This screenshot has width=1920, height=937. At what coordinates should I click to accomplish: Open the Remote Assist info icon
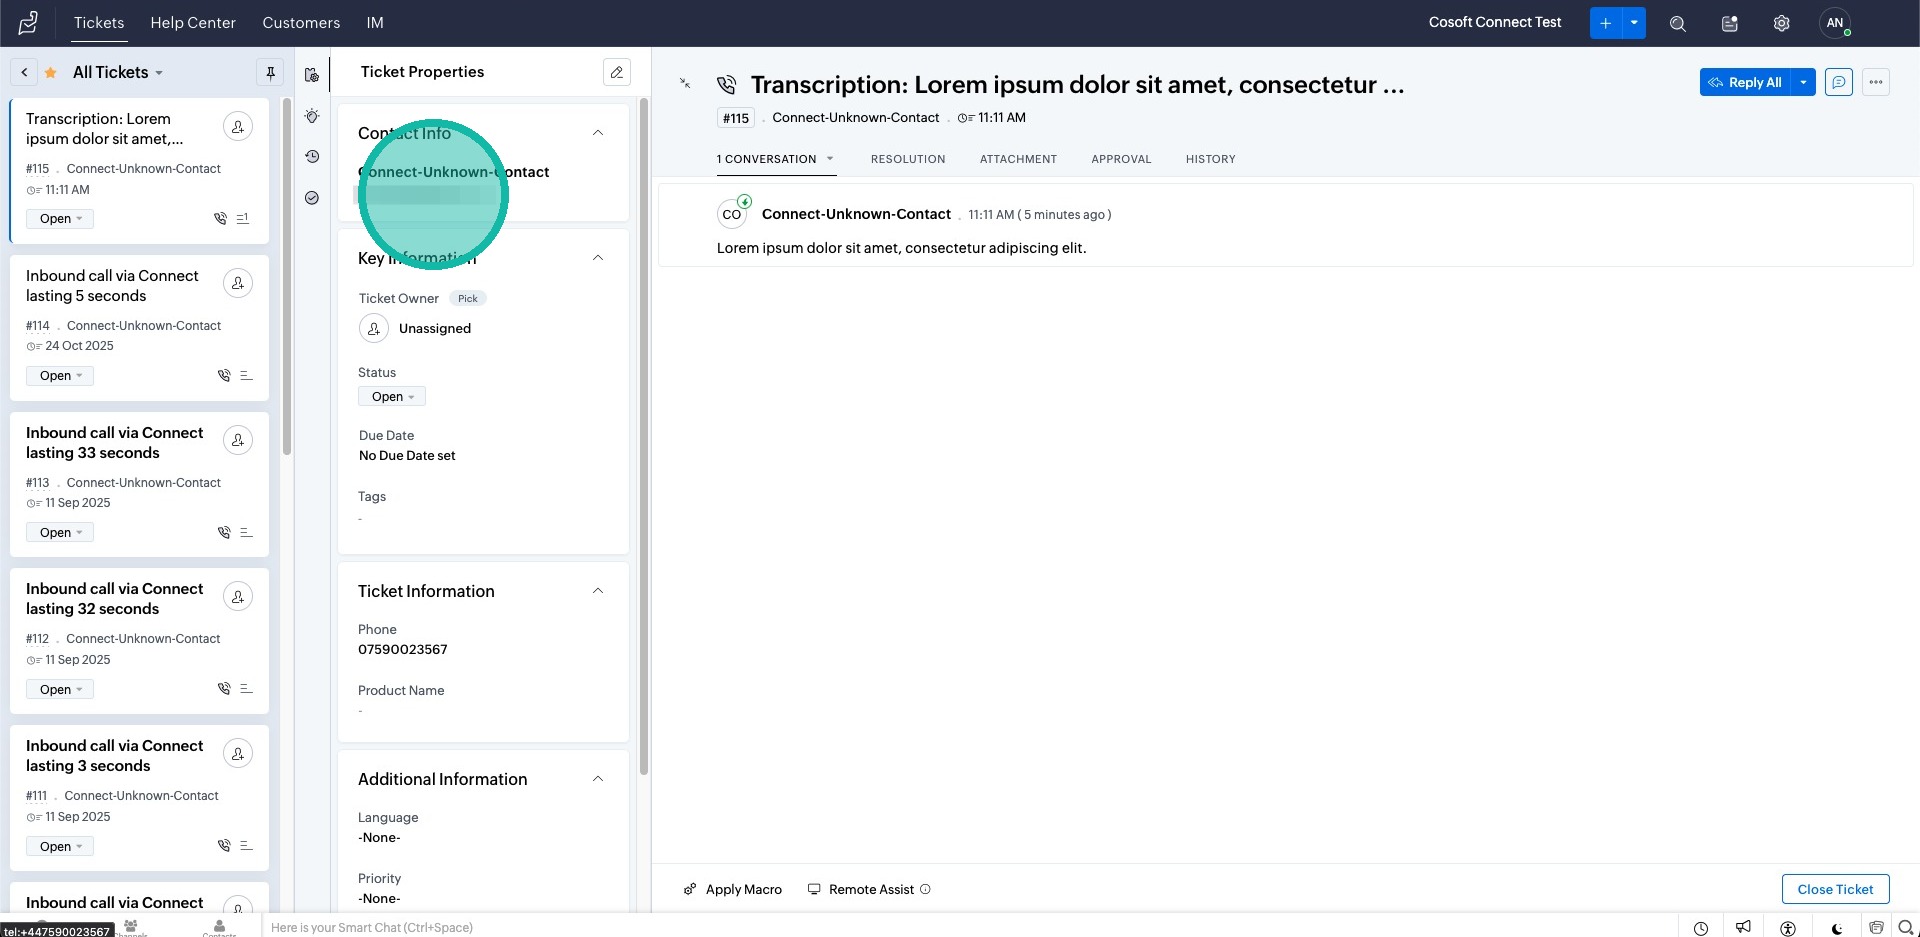coord(925,889)
